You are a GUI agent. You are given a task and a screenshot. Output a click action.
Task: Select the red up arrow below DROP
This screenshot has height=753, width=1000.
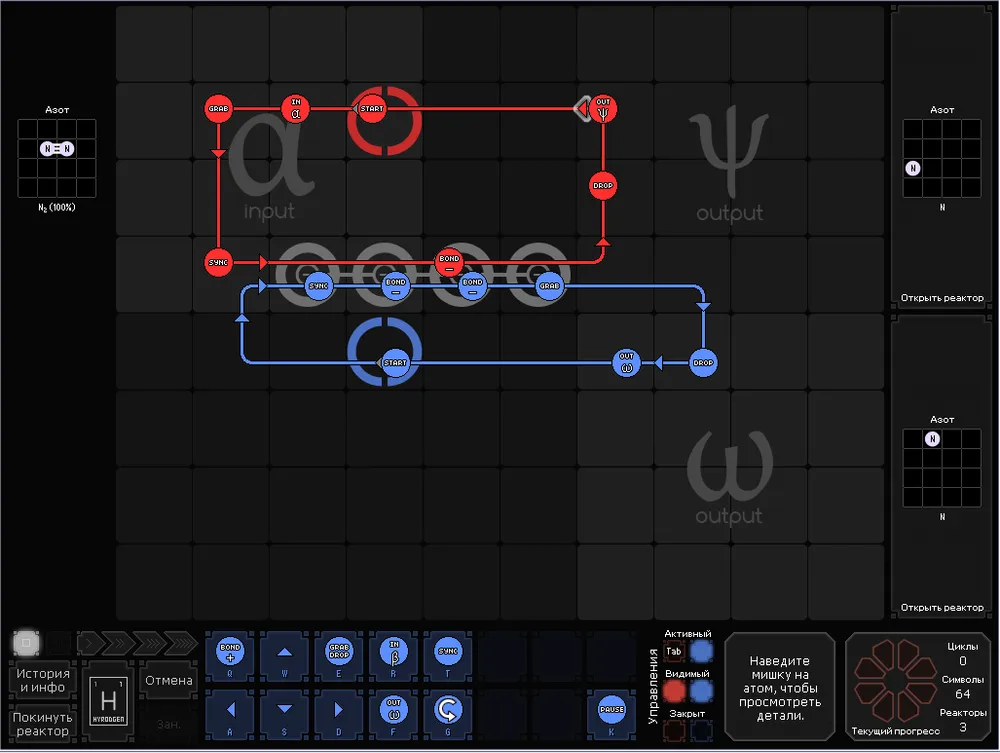(x=603, y=242)
